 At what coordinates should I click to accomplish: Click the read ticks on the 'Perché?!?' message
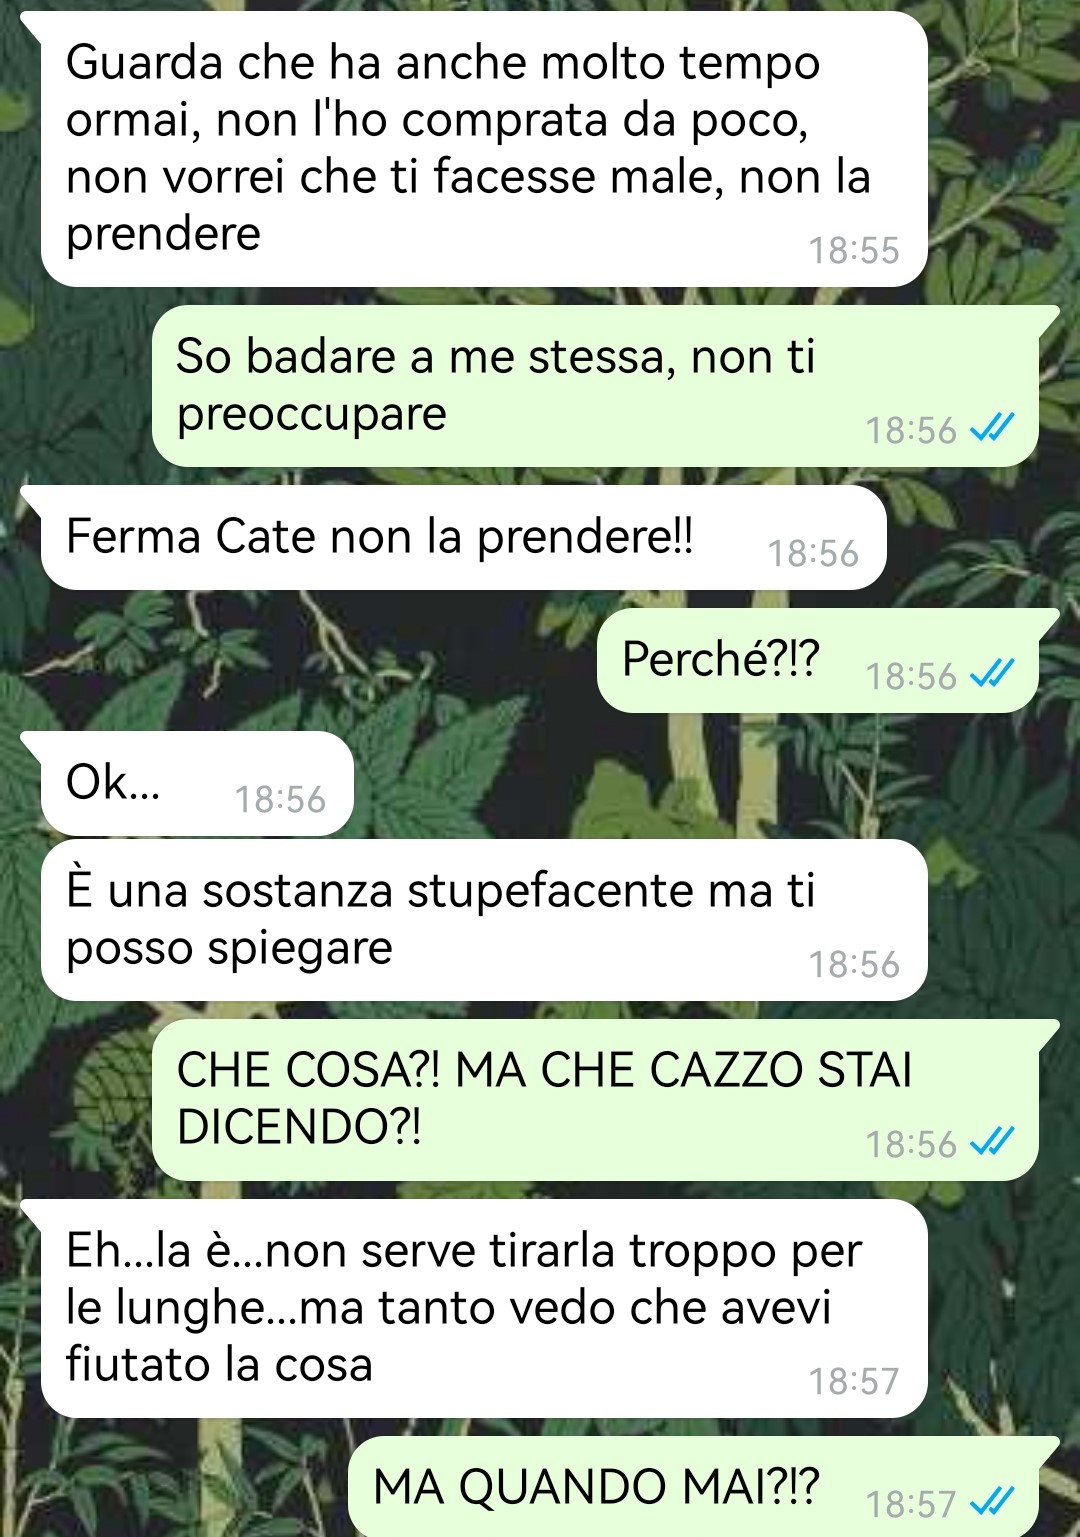pyautogui.click(x=993, y=675)
